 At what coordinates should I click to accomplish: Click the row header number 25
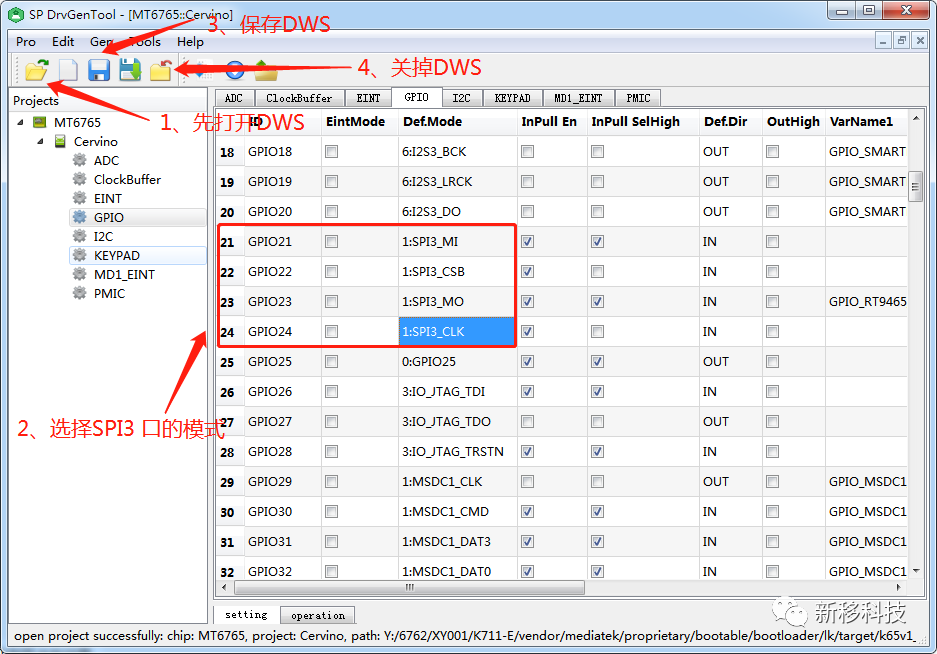pos(228,362)
